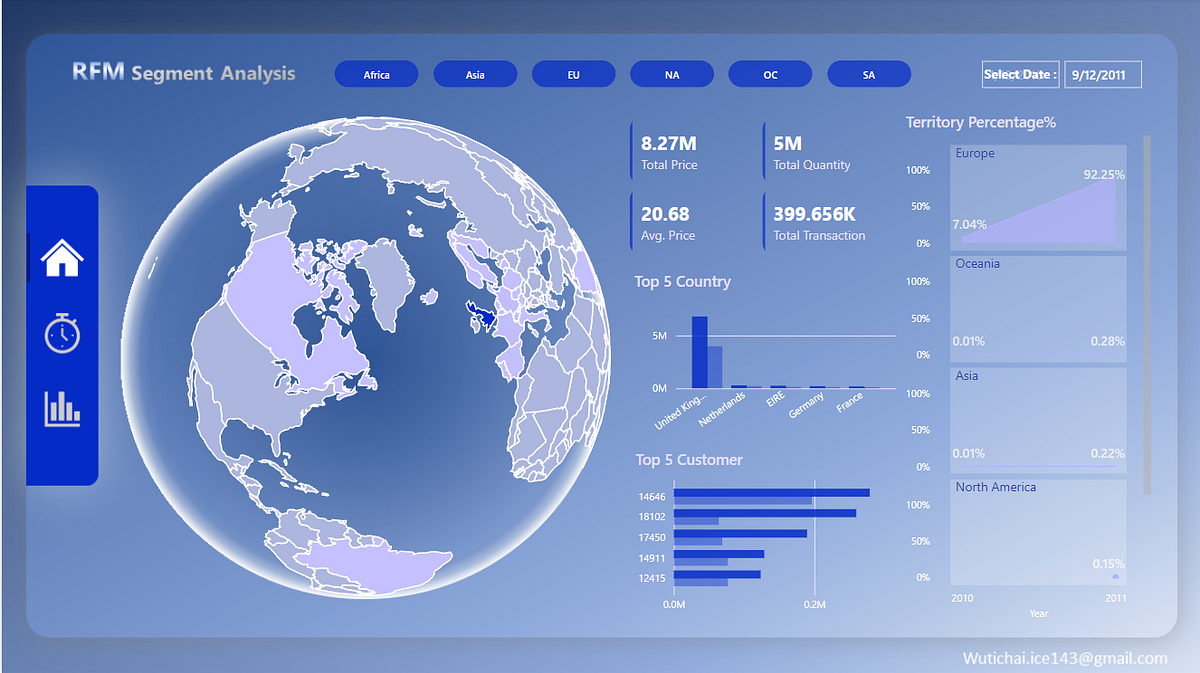This screenshot has width=1200, height=673.
Task: Select the NA region button
Action: point(672,73)
